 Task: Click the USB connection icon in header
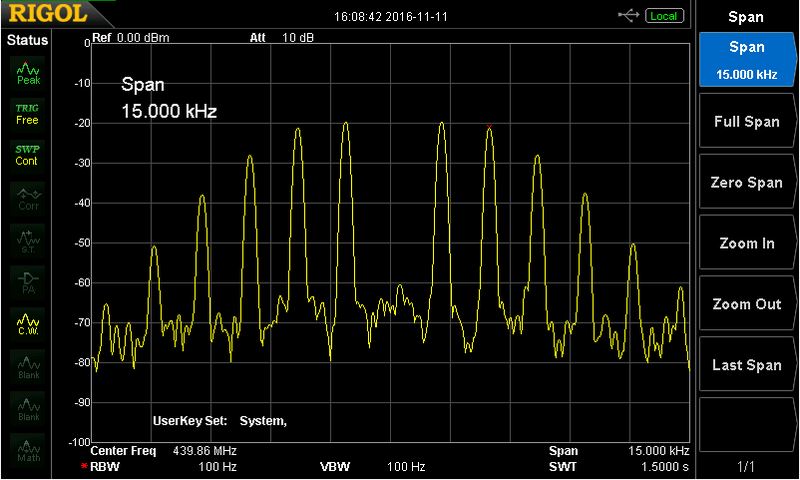click(628, 16)
